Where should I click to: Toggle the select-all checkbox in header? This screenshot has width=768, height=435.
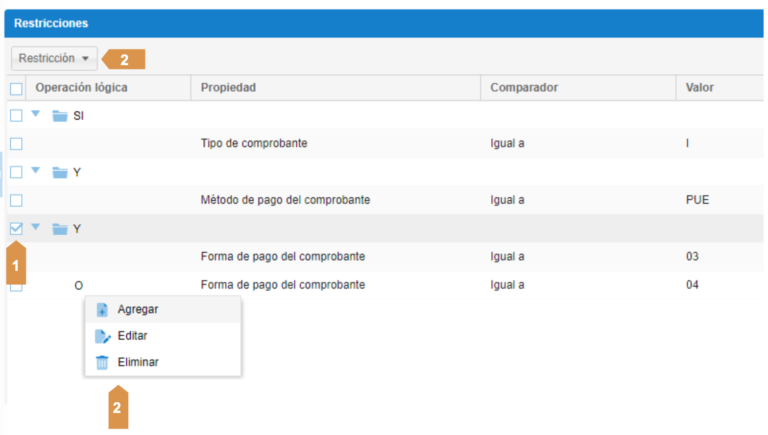point(16,88)
